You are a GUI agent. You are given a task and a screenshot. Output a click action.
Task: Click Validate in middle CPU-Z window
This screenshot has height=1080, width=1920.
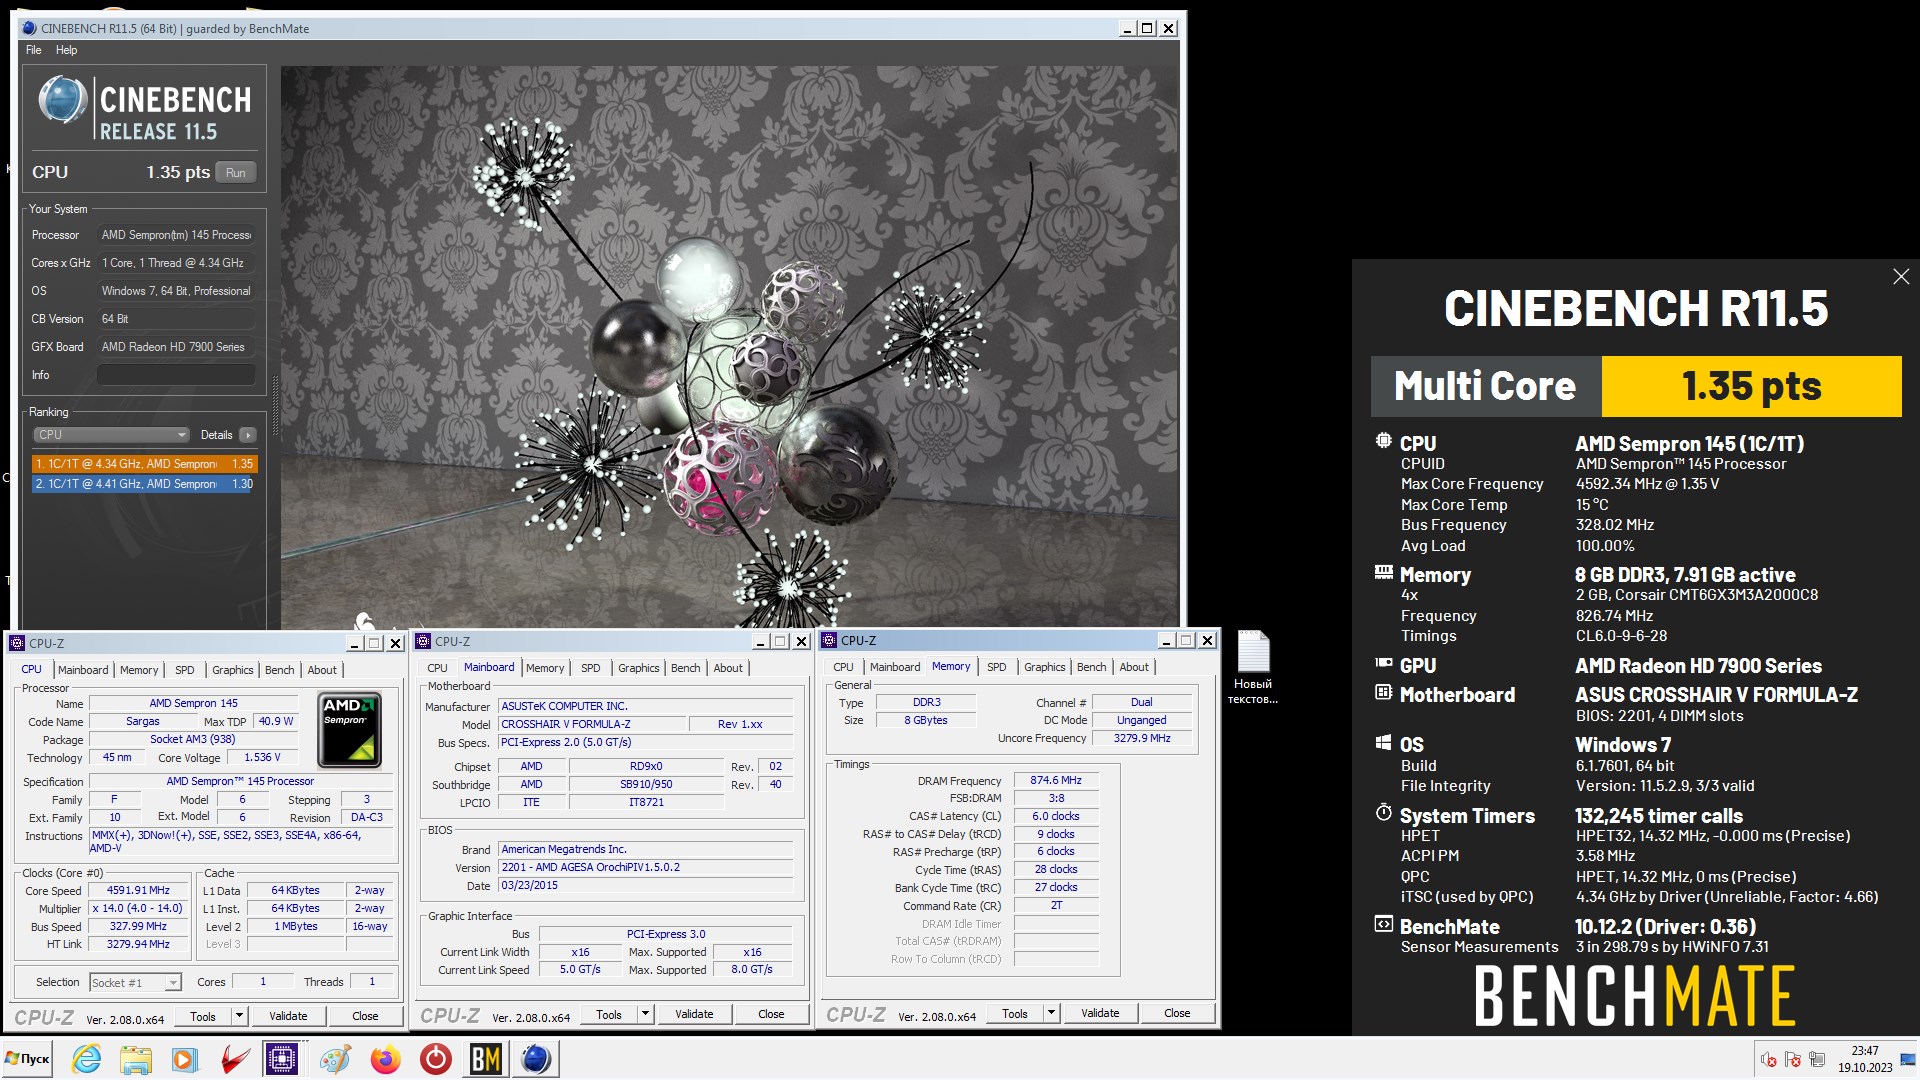pos(694,1014)
